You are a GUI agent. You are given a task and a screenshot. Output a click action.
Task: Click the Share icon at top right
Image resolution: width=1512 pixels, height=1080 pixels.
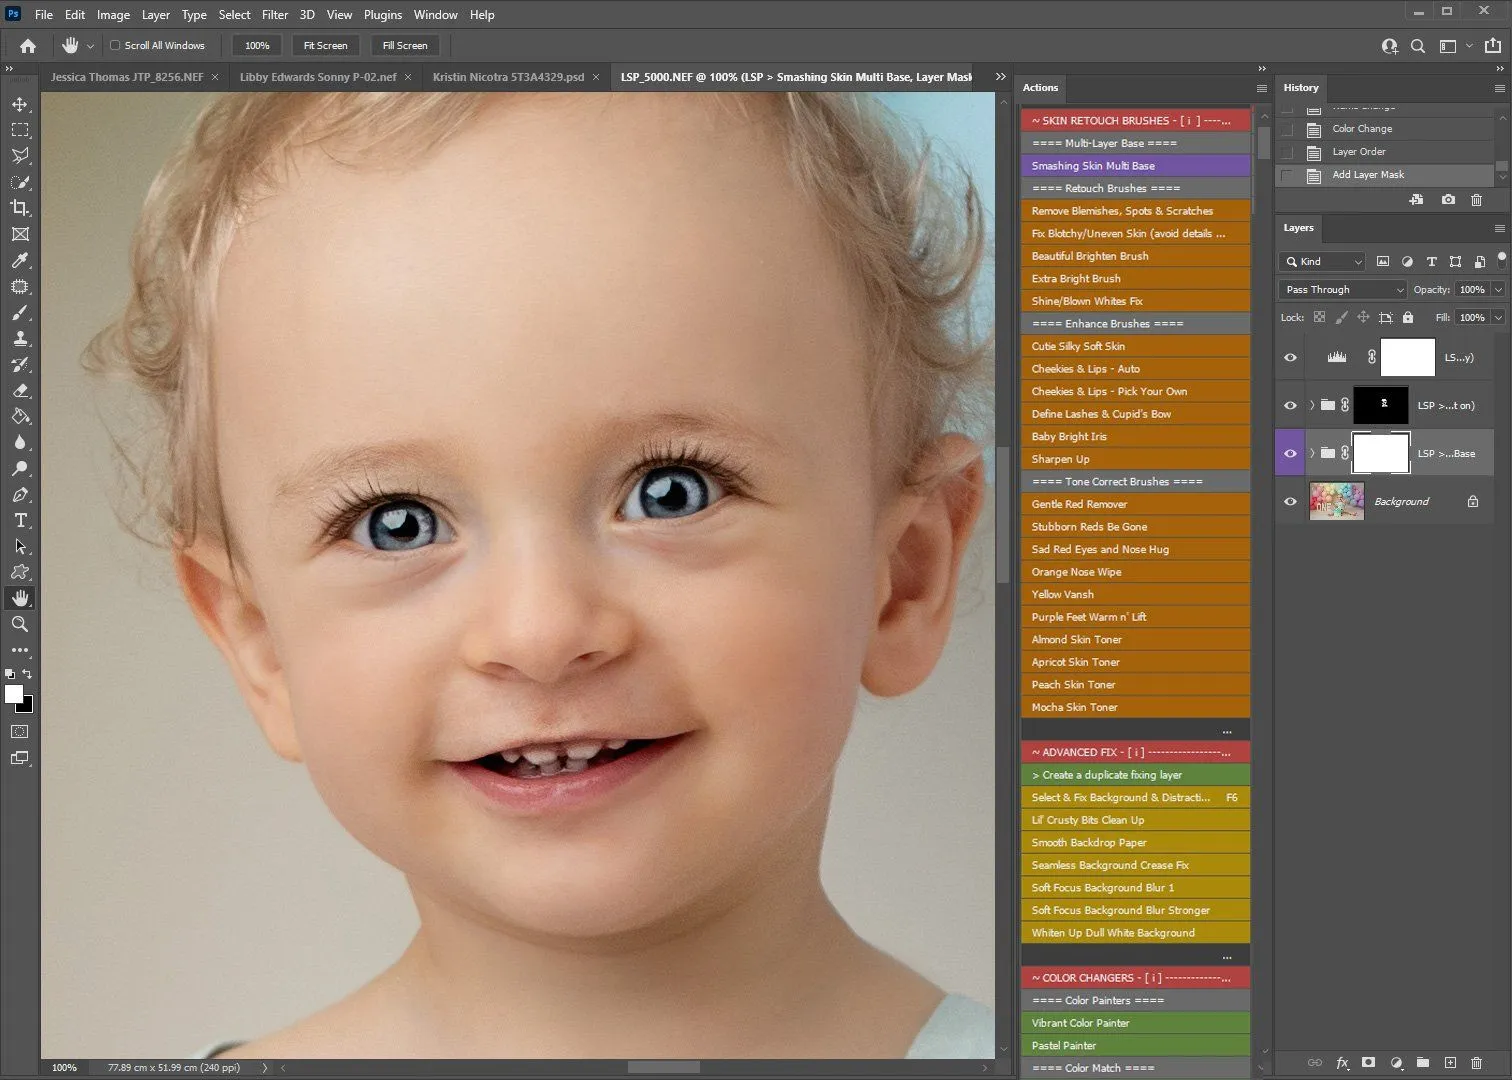(1492, 46)
